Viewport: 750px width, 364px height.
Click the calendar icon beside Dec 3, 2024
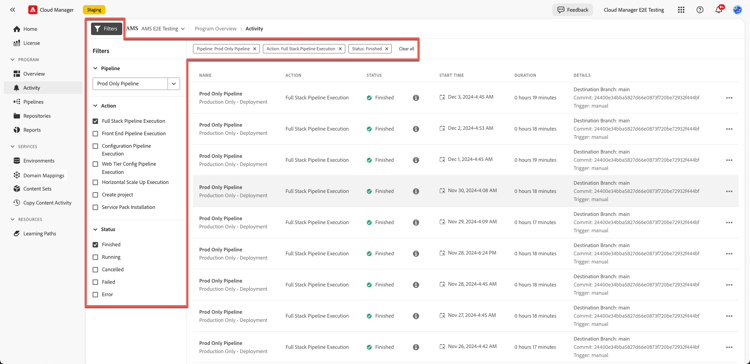(442, 97)
